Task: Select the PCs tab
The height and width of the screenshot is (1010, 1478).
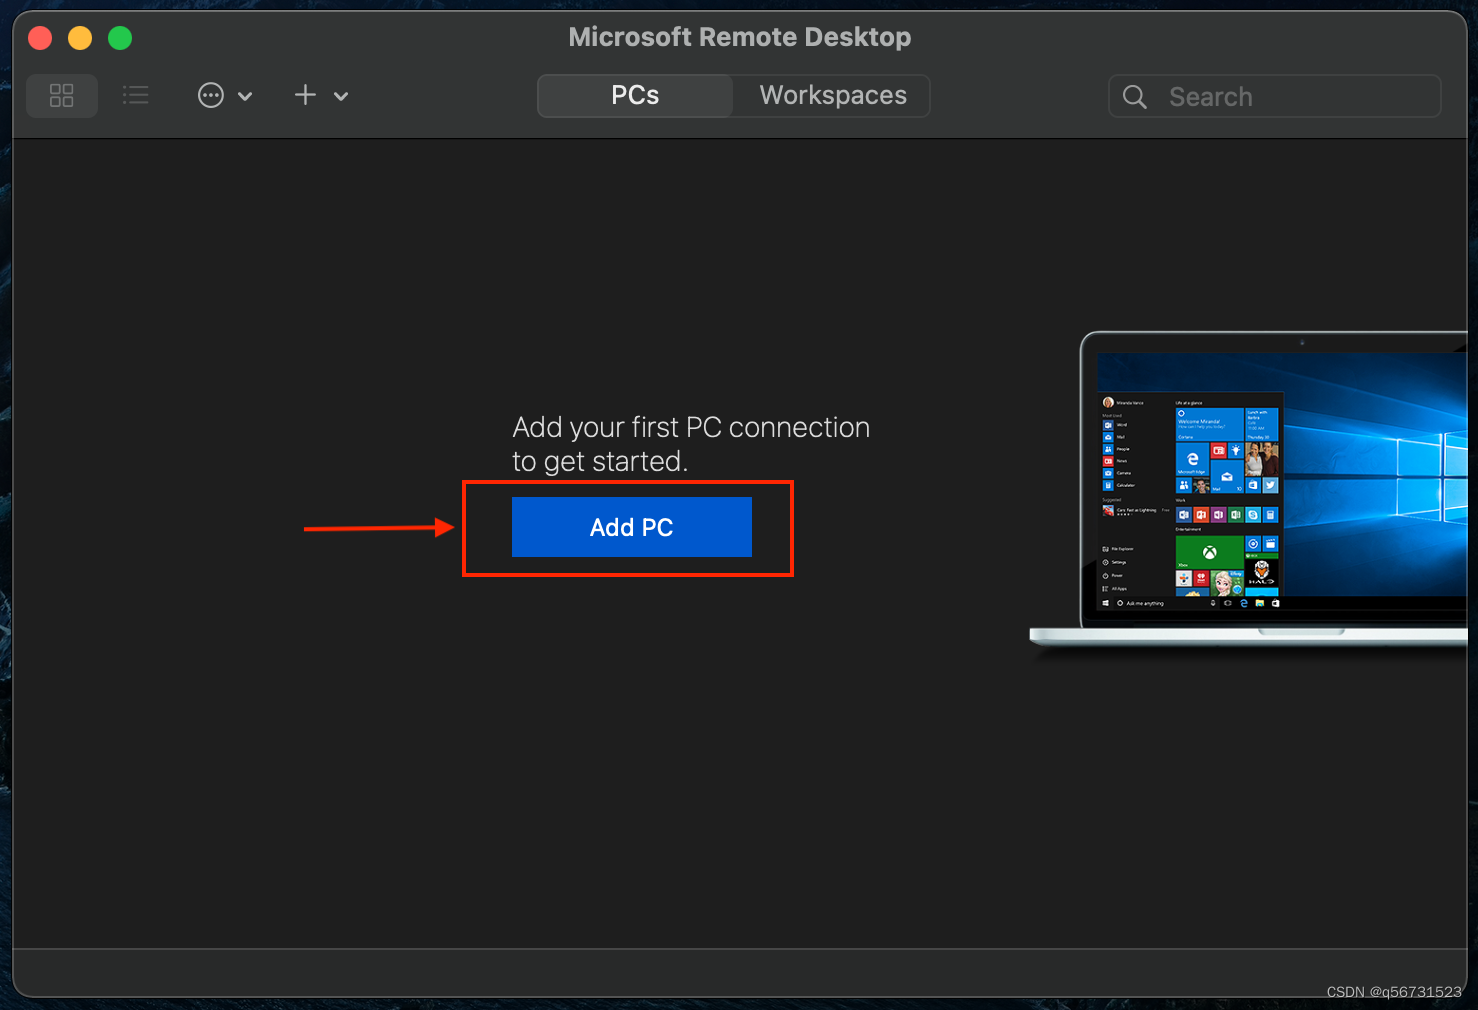Action: point(635,96)
